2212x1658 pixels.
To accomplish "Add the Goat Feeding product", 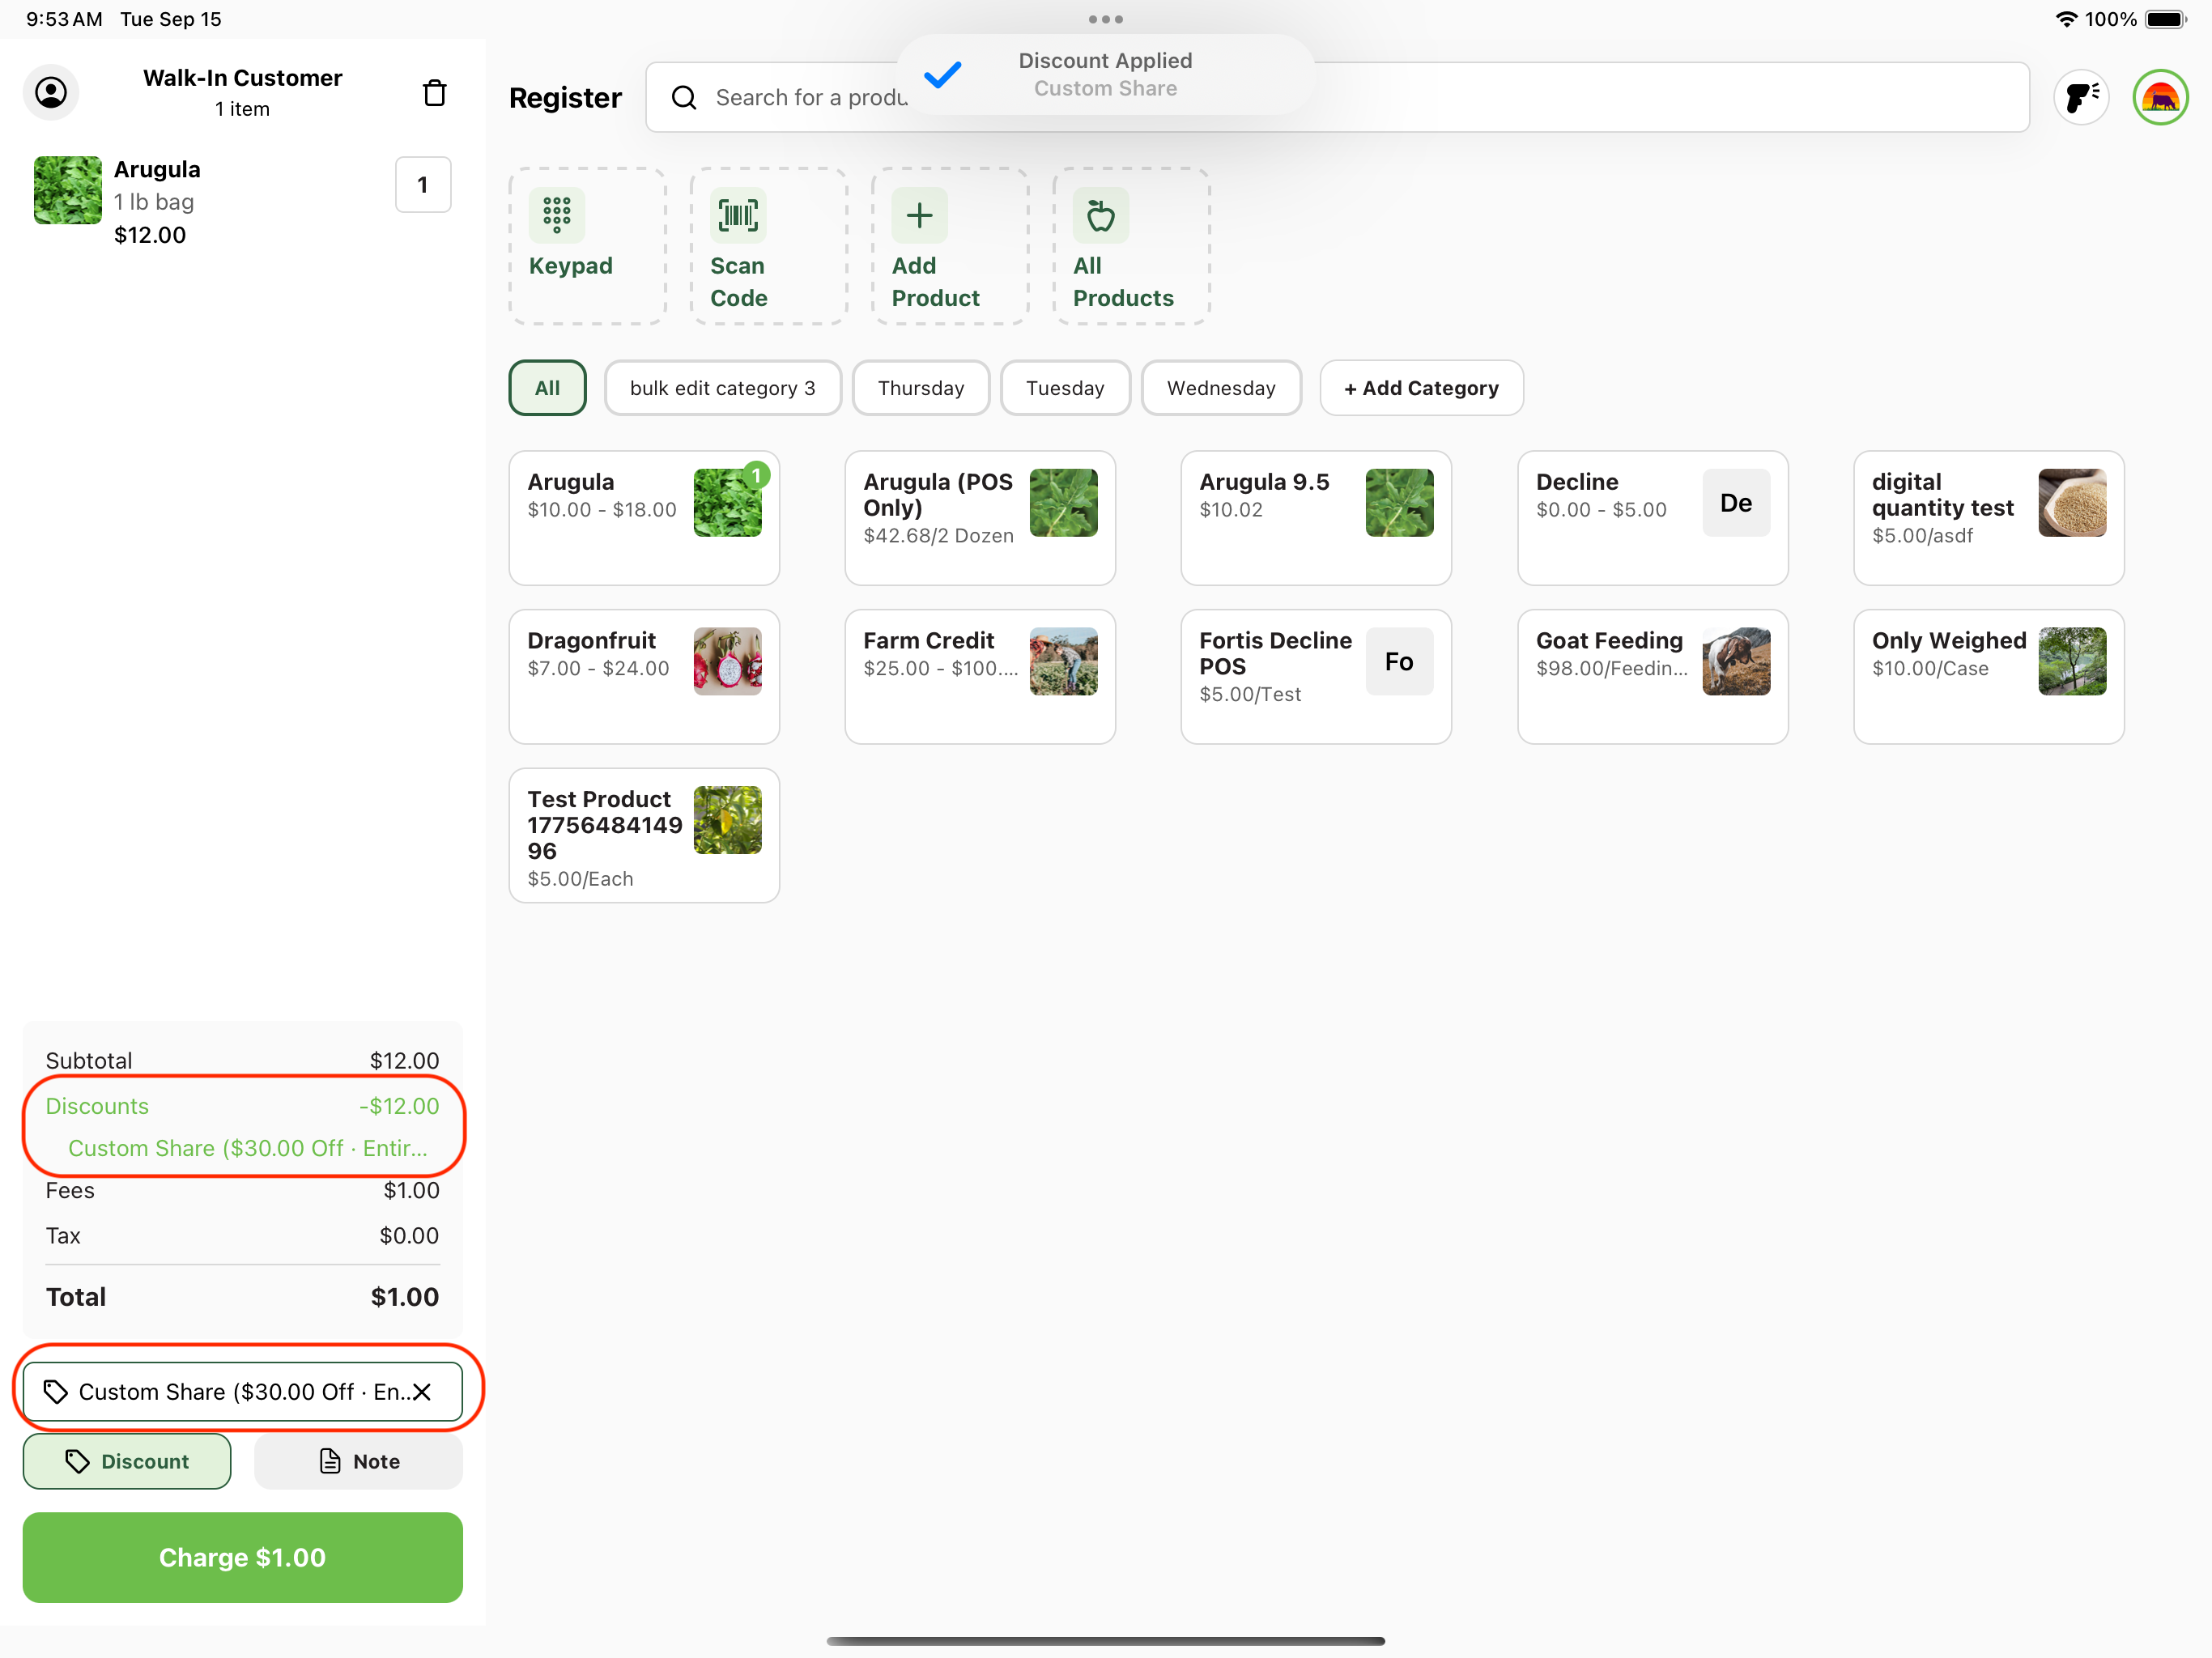I will point(1652,677).
